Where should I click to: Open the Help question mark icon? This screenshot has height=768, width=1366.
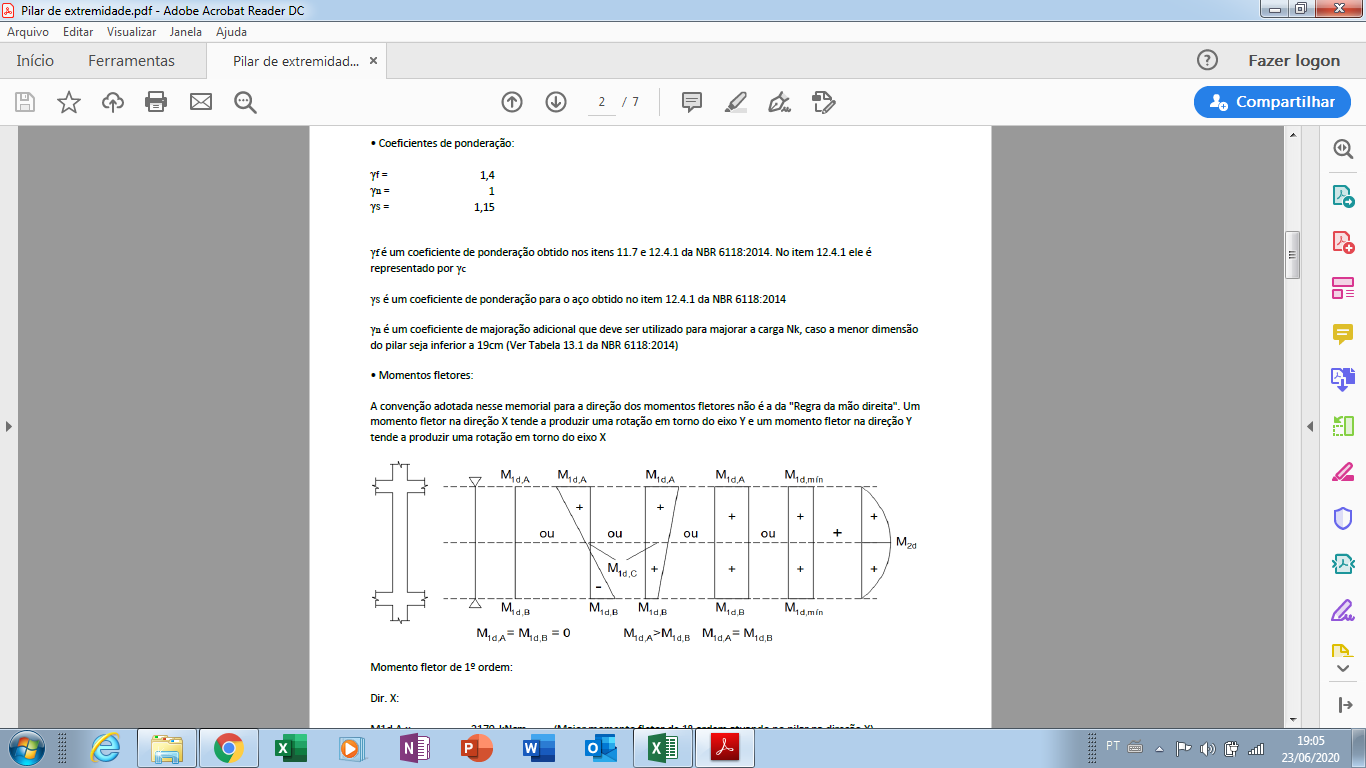coord(1207,60)
